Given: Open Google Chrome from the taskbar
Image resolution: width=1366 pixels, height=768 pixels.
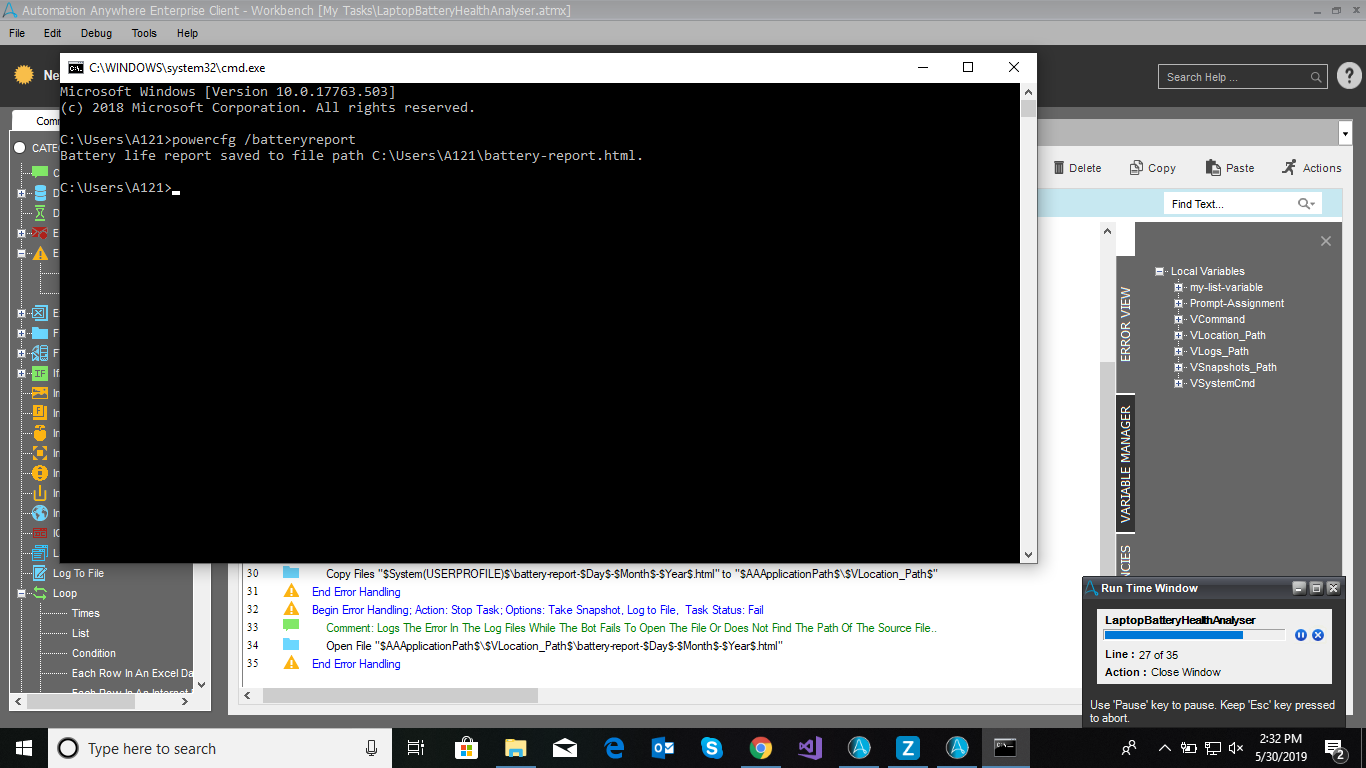Looking at the screenshot, I should coord(761,748).
